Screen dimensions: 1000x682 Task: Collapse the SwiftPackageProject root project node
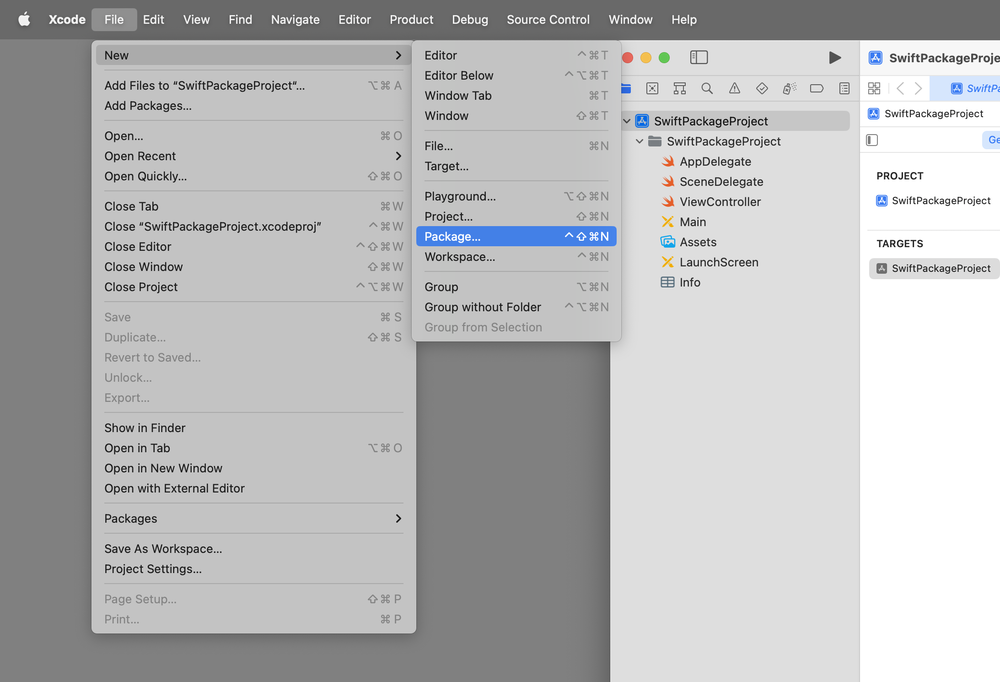point(627,121)
